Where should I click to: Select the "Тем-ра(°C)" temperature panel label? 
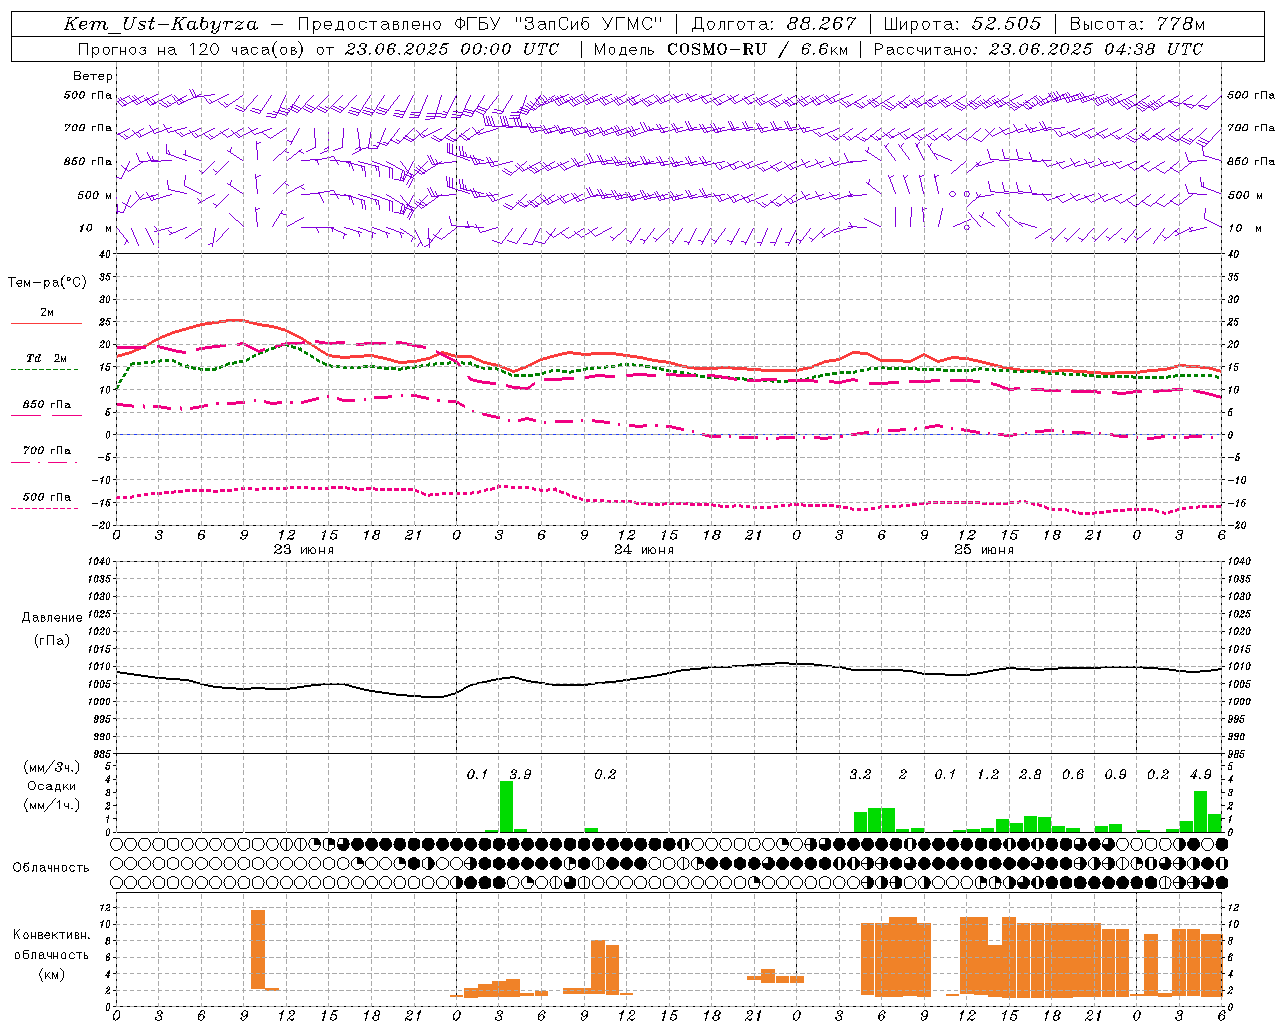pos(47,282)
